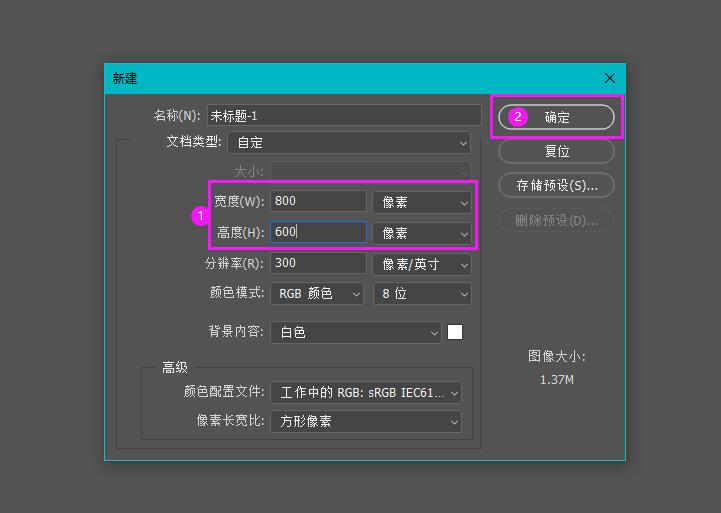Viewport: 721px width, 513px height.
Task: Focus the 高度(H) field showing 600
Action: 318,232
